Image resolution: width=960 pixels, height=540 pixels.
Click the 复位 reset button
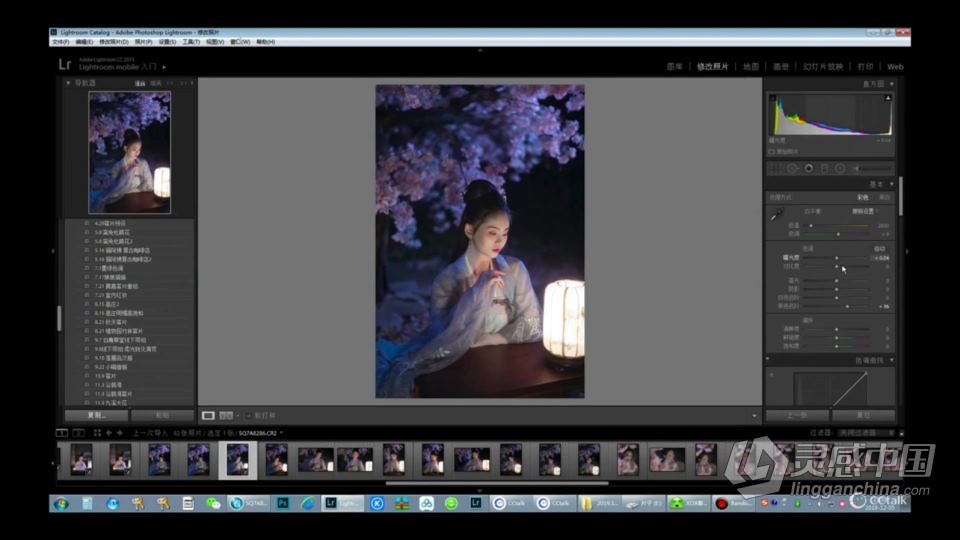click(x=863, y=415)
